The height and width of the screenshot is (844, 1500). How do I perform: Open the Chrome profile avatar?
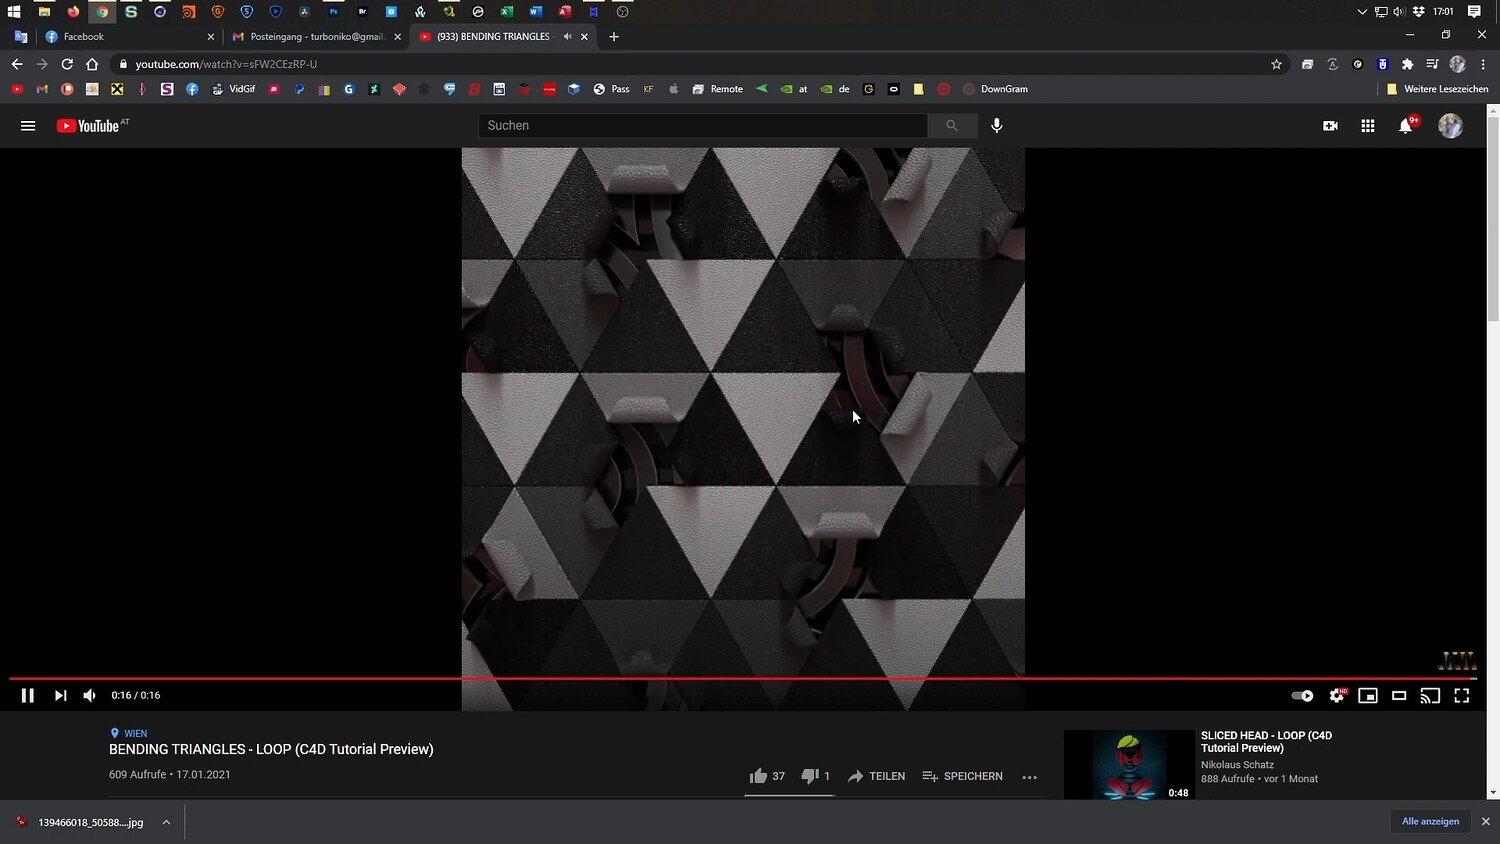click(x=1457, y=64)
